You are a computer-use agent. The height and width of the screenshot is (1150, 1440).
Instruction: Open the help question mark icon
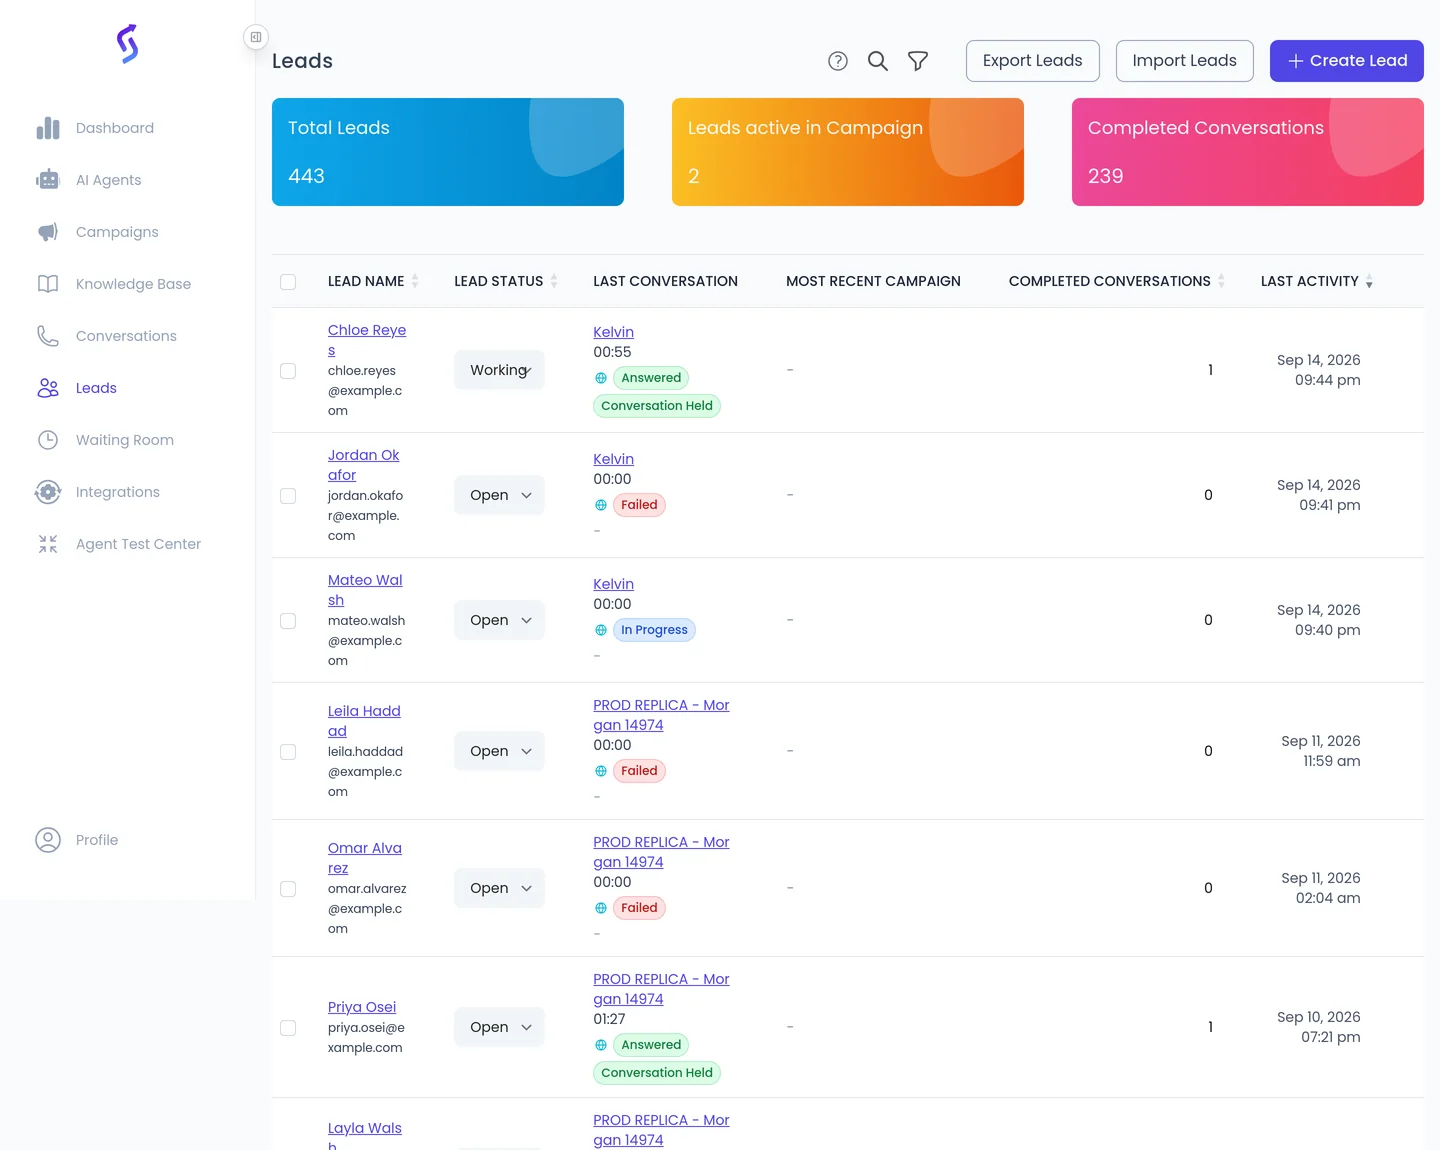click(838, 61)
